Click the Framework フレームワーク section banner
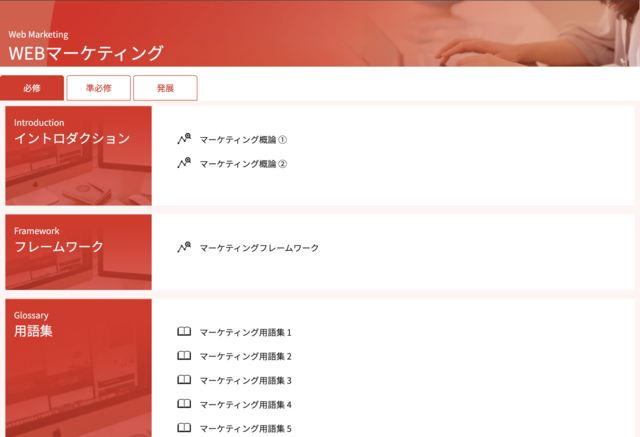Viewport: 640px width, 437px height. [x=79, y=251]
